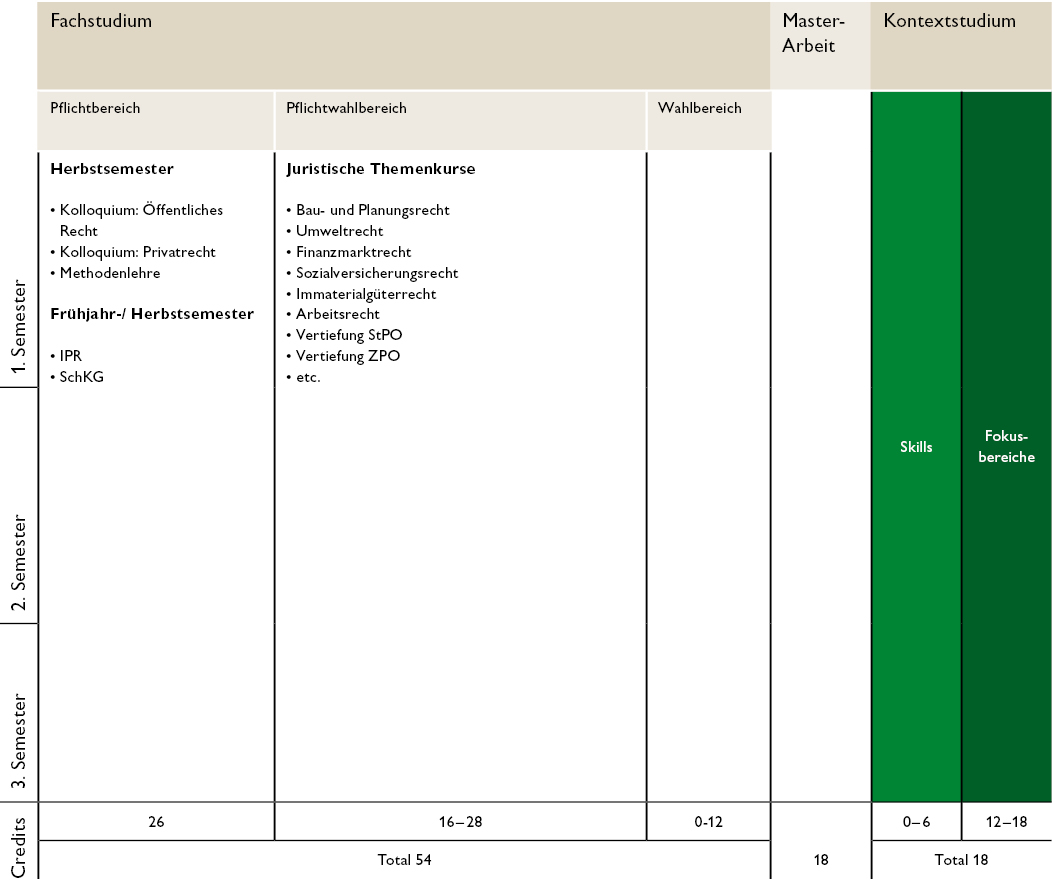Select the Master-Arbeit header cell

pyautogui.click(x=815, y=33)
